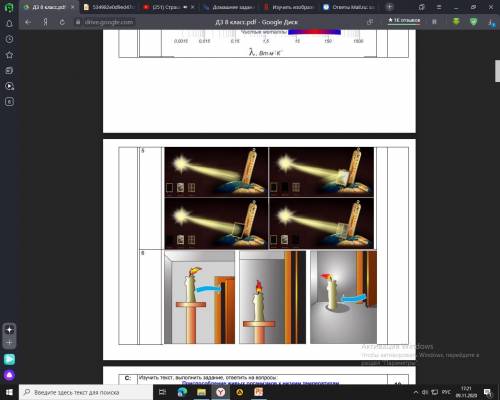The image size is (500, 400).
Task: Open the clock and date in taskbar
Action: pos(466,392)
